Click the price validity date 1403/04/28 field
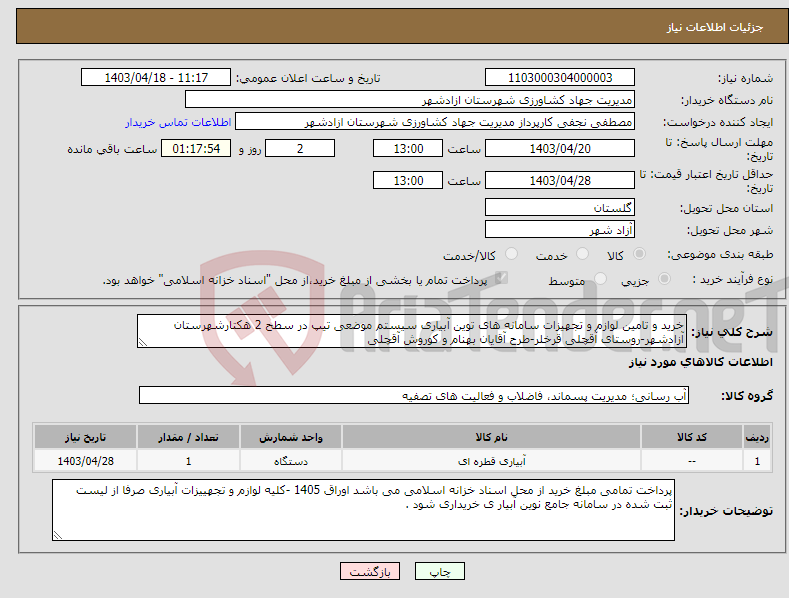 tap(560, 180)
